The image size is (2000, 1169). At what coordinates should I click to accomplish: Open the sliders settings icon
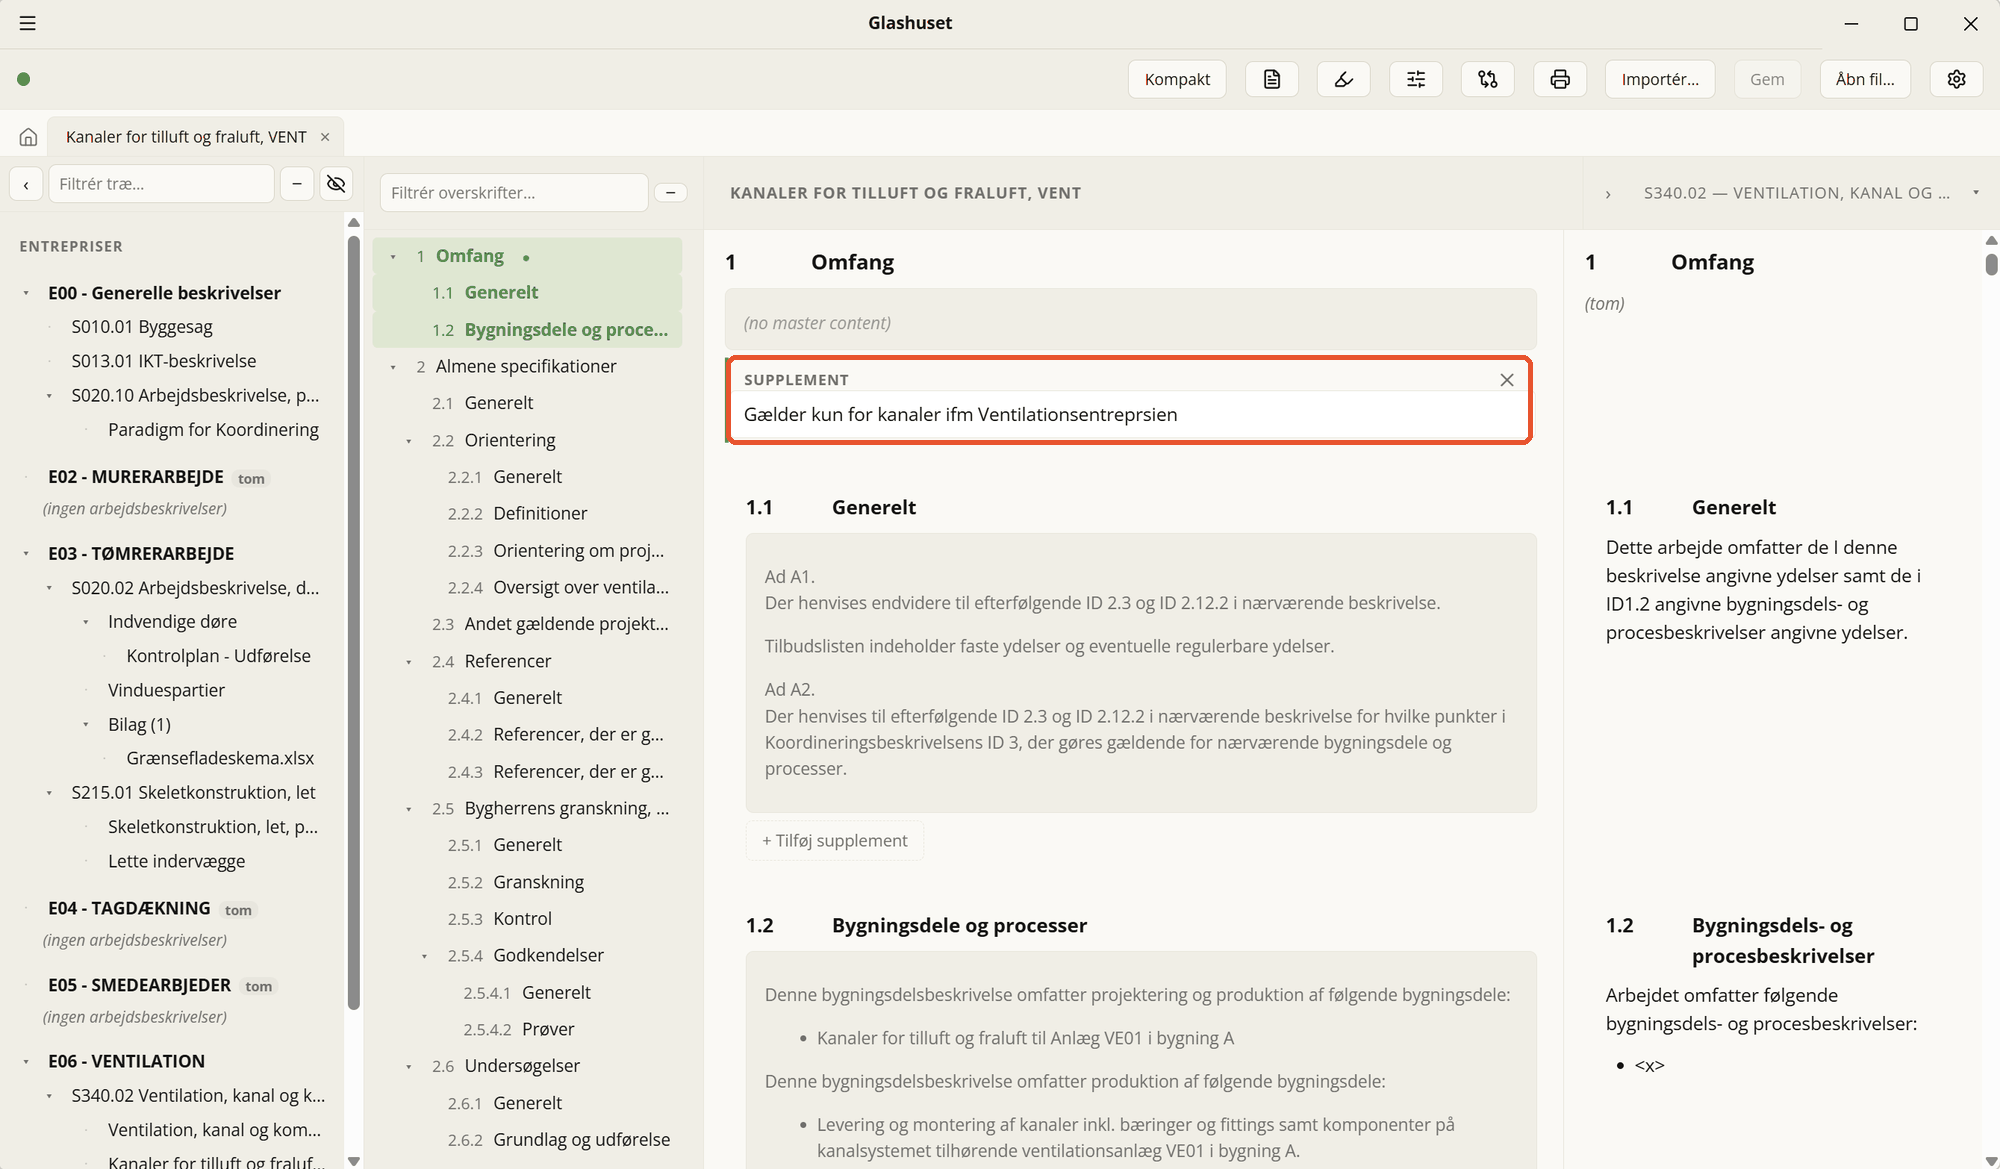point(1416,79)
